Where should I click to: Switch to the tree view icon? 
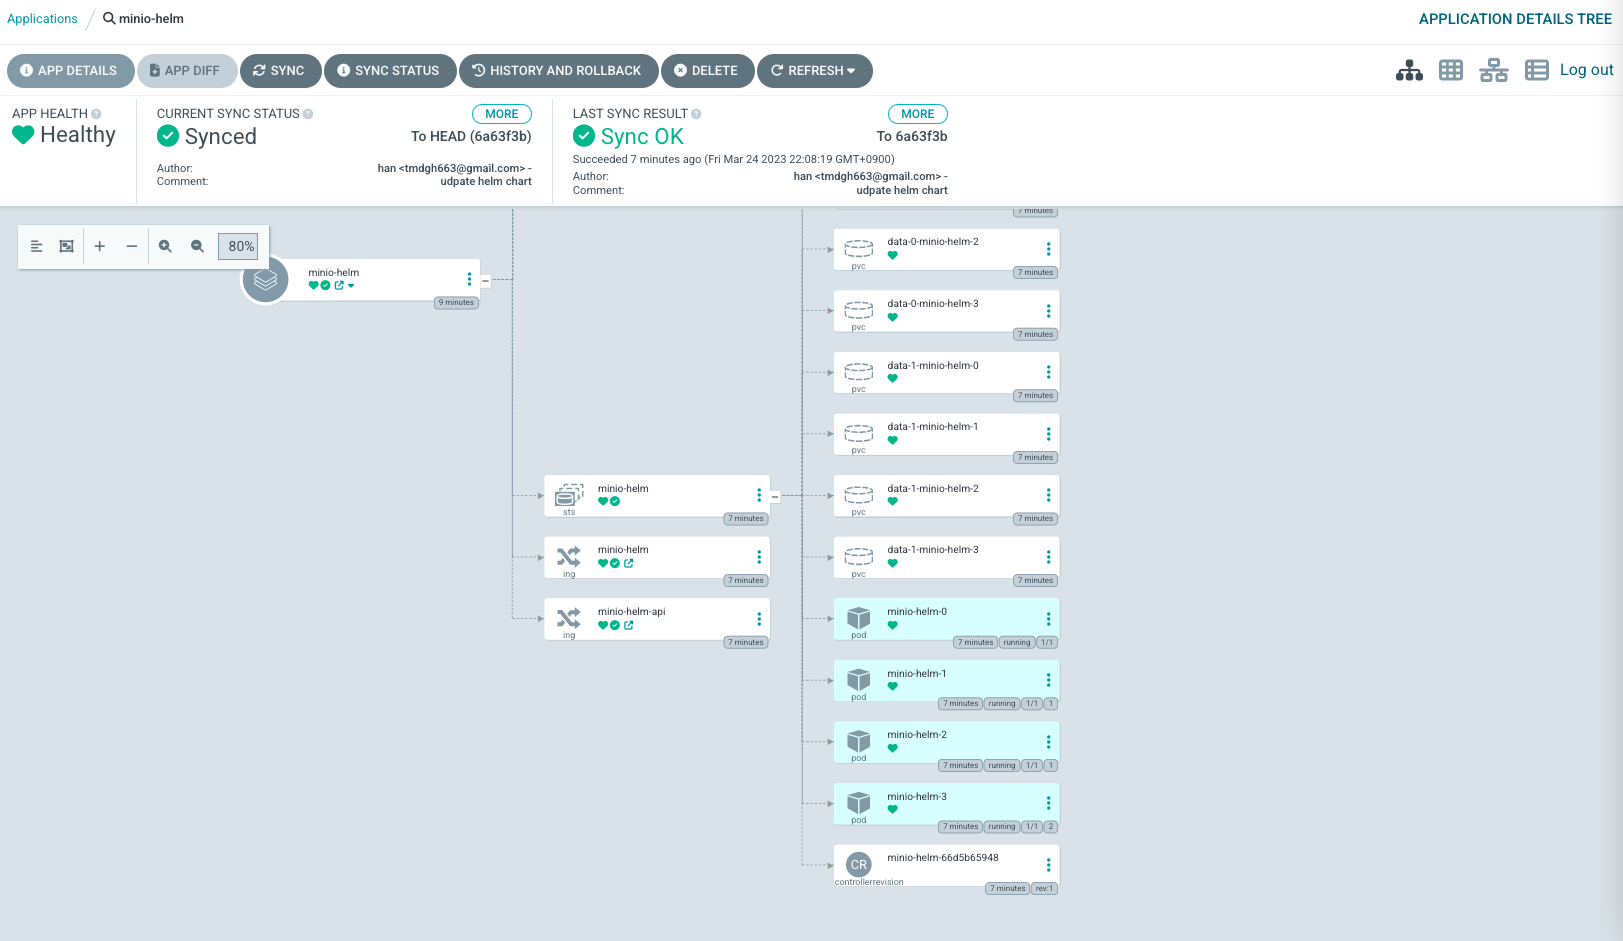point(1409,70)
